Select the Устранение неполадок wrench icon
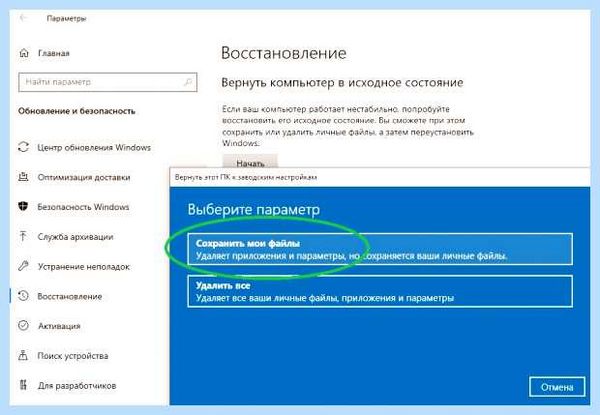 click(x=23, y=266)
